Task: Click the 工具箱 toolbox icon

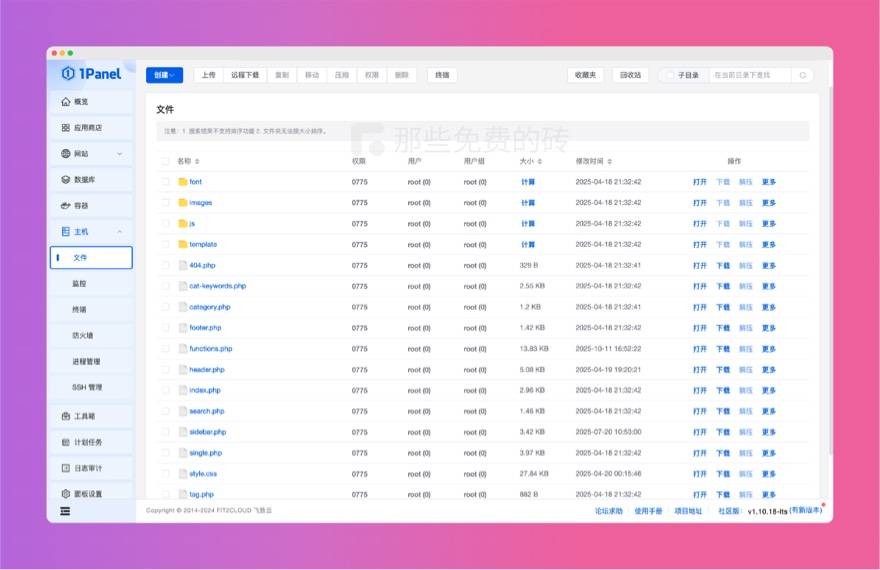Action: pos(66,416)
